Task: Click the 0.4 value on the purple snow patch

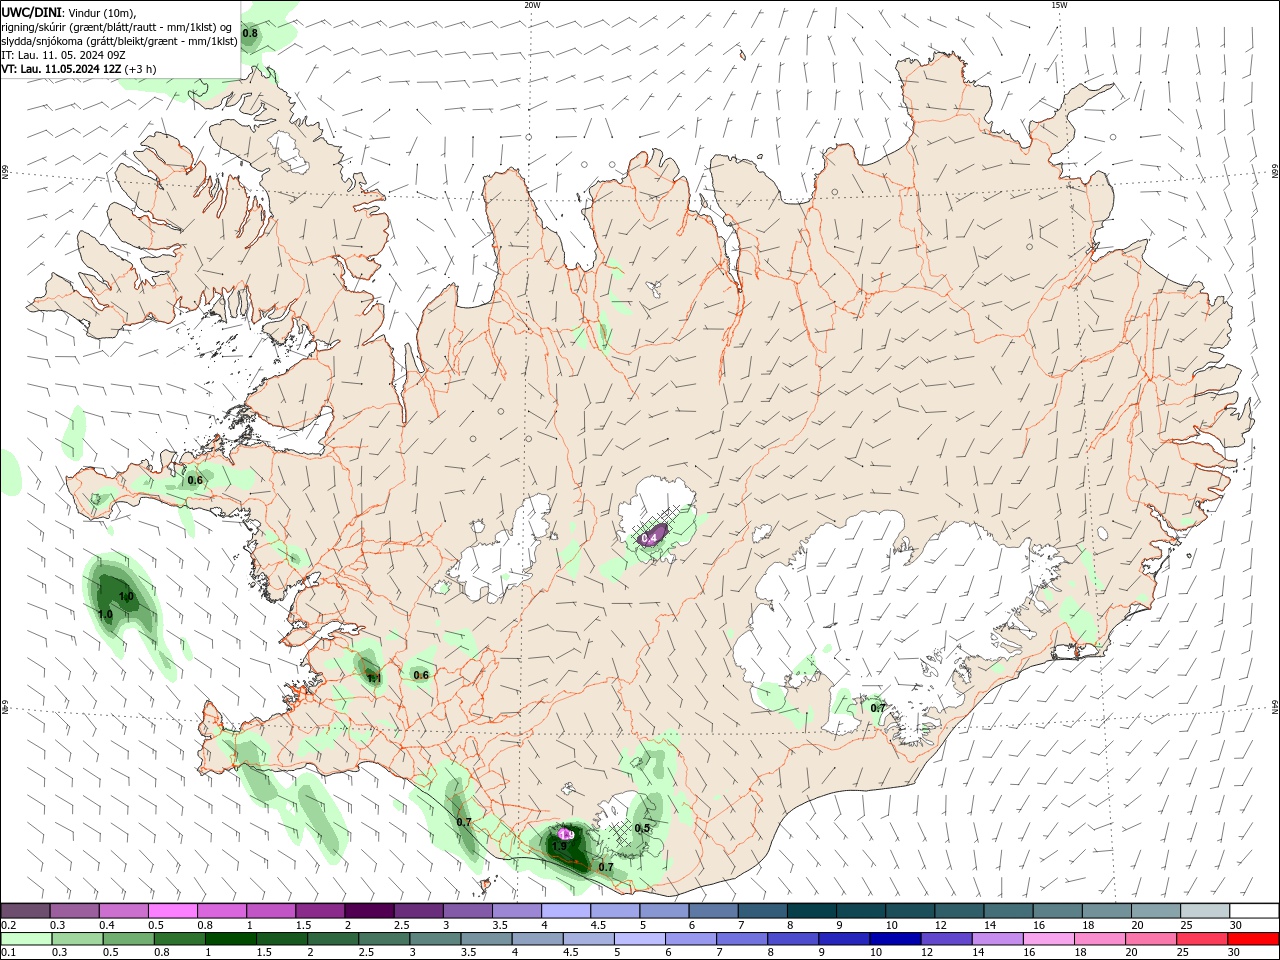Action: 649,538
